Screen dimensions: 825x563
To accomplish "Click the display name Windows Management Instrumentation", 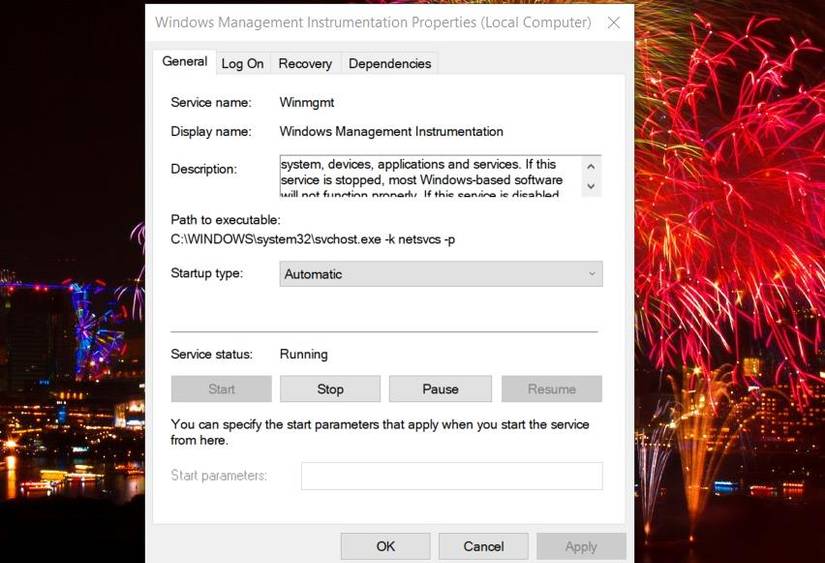I will [x=391, y=132].
